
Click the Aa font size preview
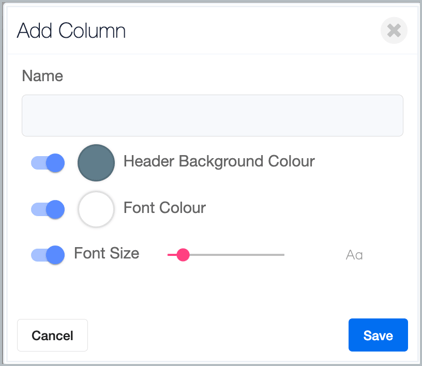coord(354,255)
